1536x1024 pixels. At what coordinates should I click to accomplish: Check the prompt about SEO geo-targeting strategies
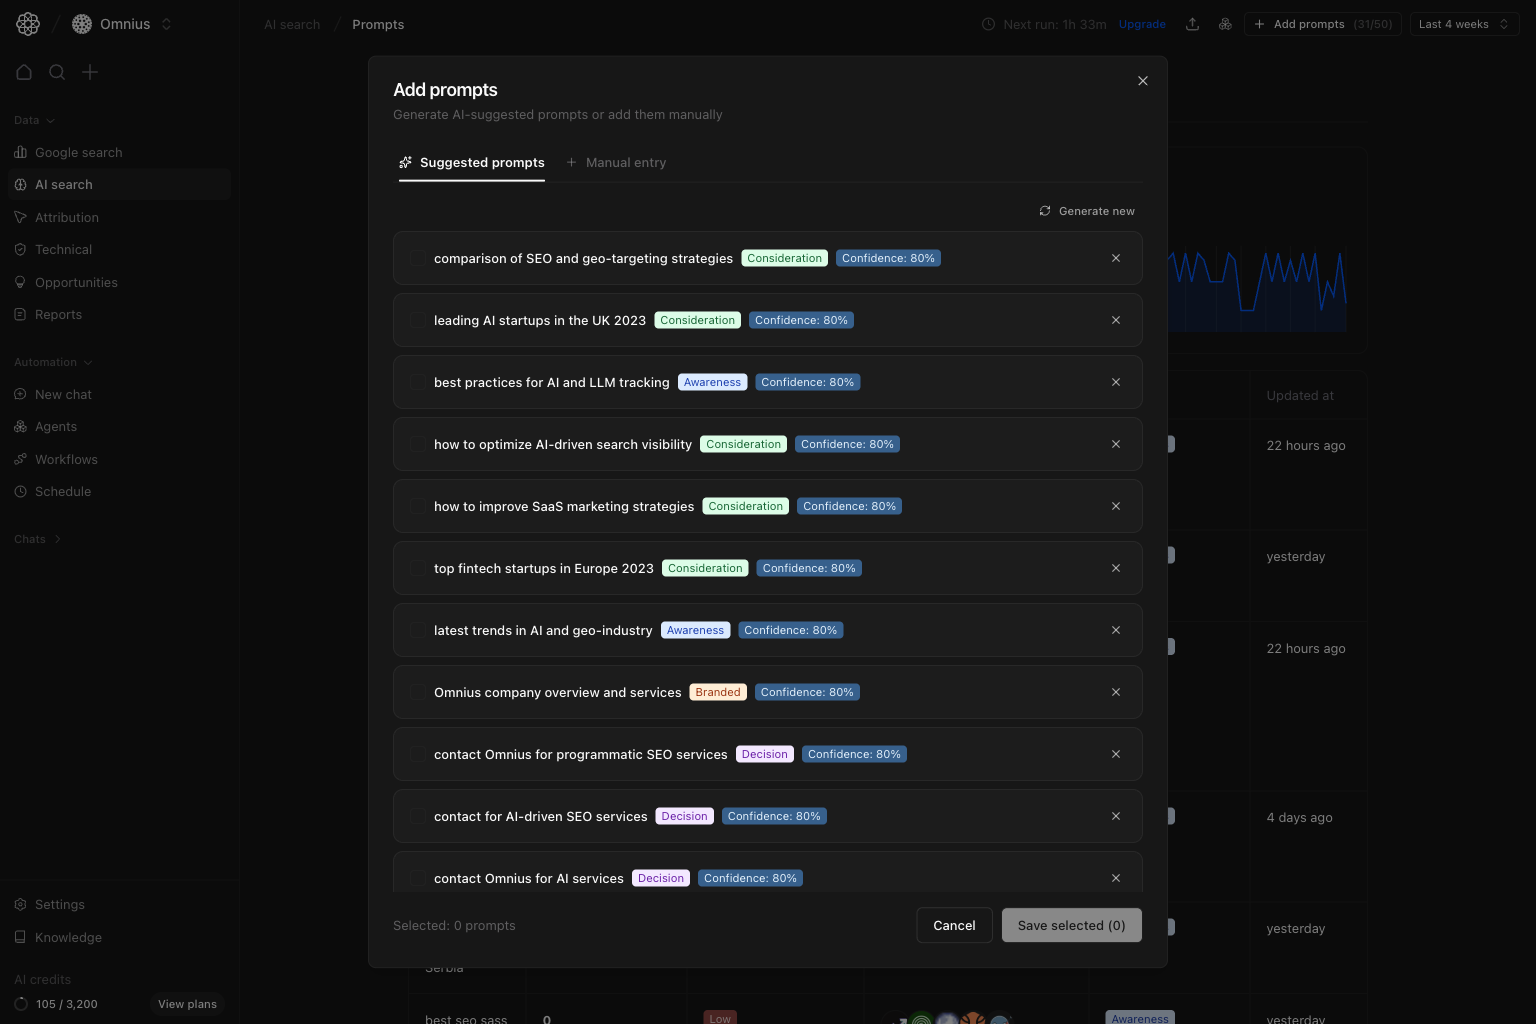click(419, 258)
